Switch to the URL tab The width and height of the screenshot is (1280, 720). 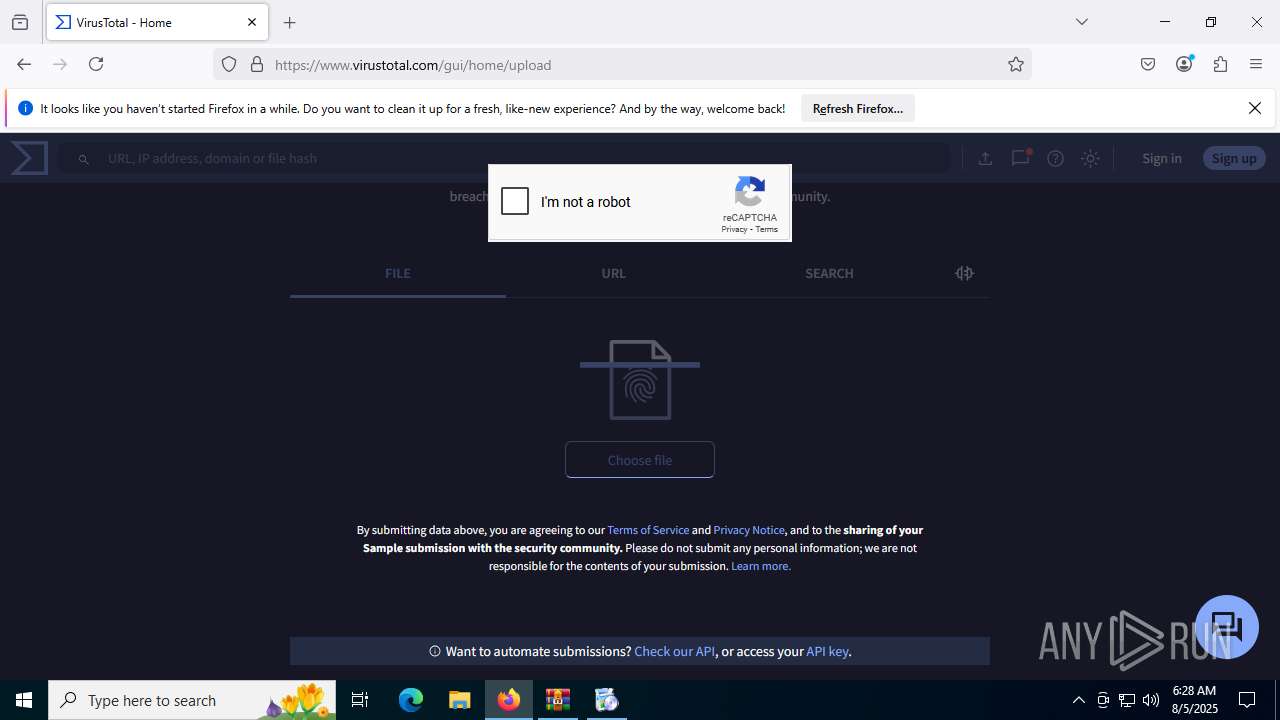tap(614, 273)
